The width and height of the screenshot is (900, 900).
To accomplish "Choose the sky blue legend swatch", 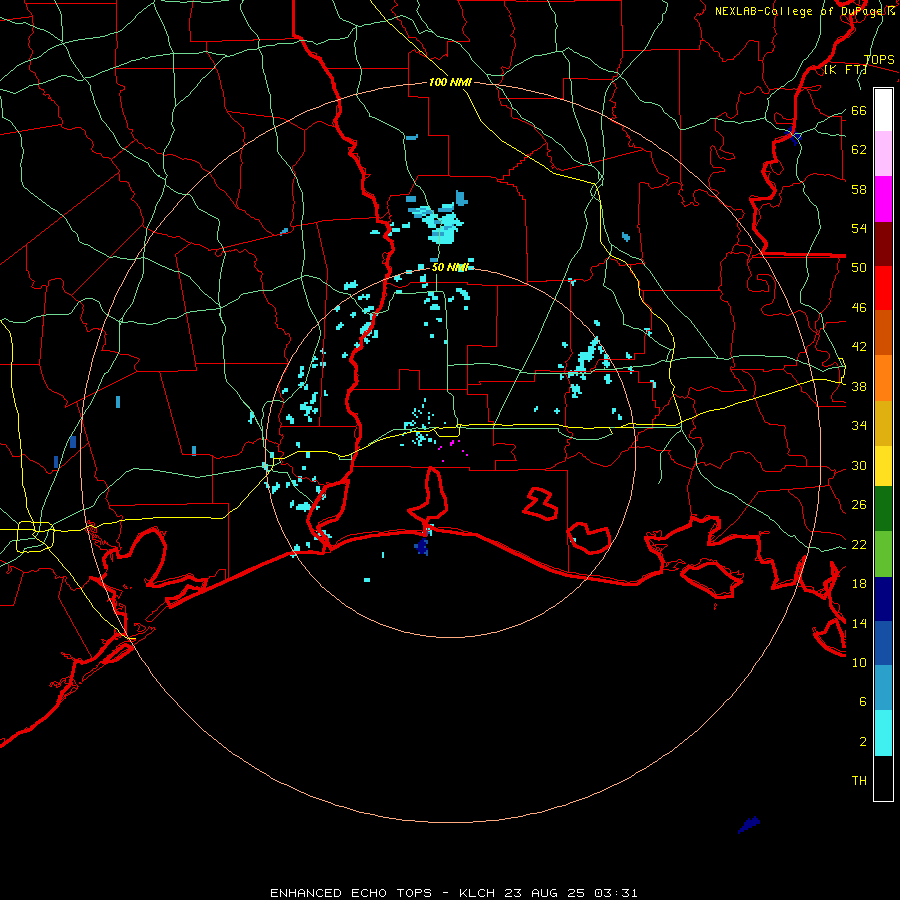I will 883,688.
